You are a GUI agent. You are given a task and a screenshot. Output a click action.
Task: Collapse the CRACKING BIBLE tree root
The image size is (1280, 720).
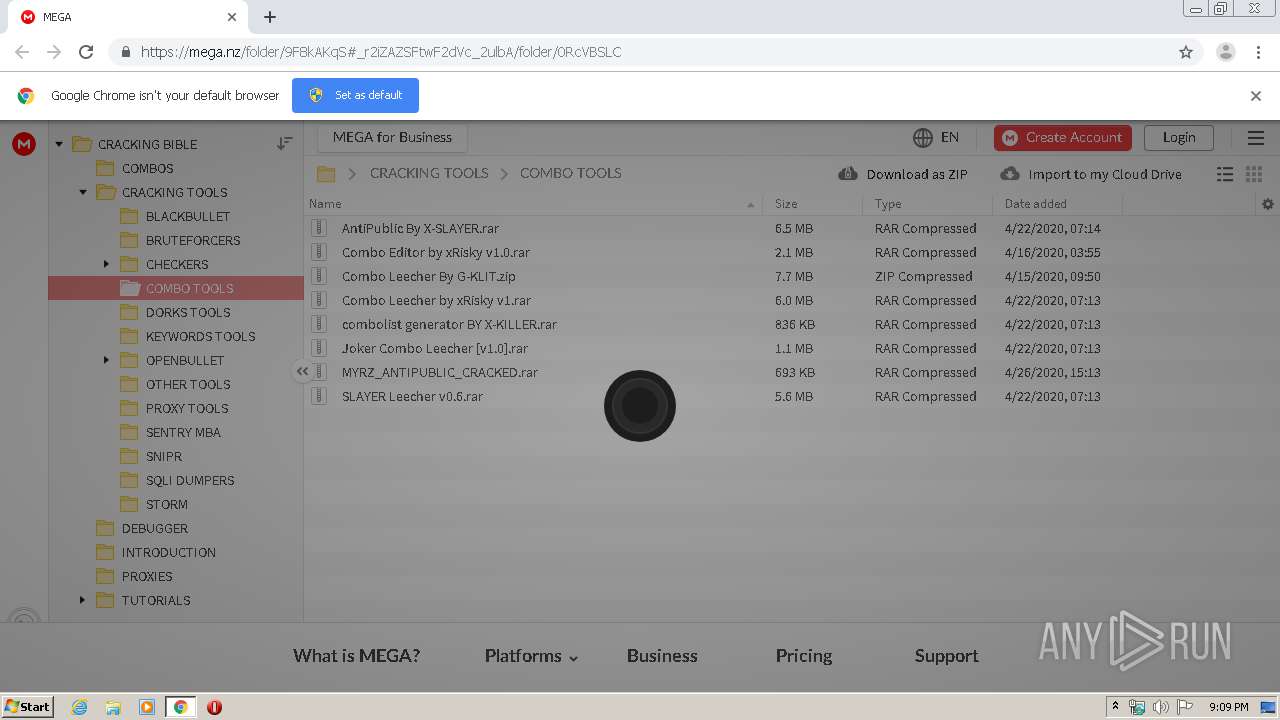[59, 144]
